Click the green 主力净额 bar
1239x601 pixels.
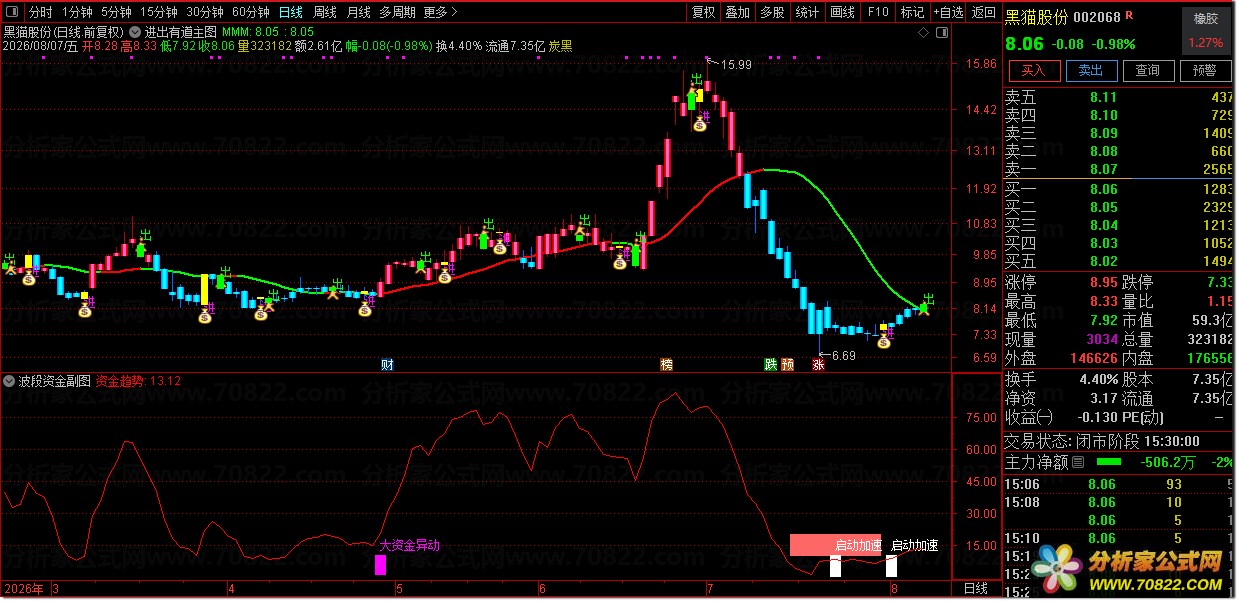(x=1109, y=463)
